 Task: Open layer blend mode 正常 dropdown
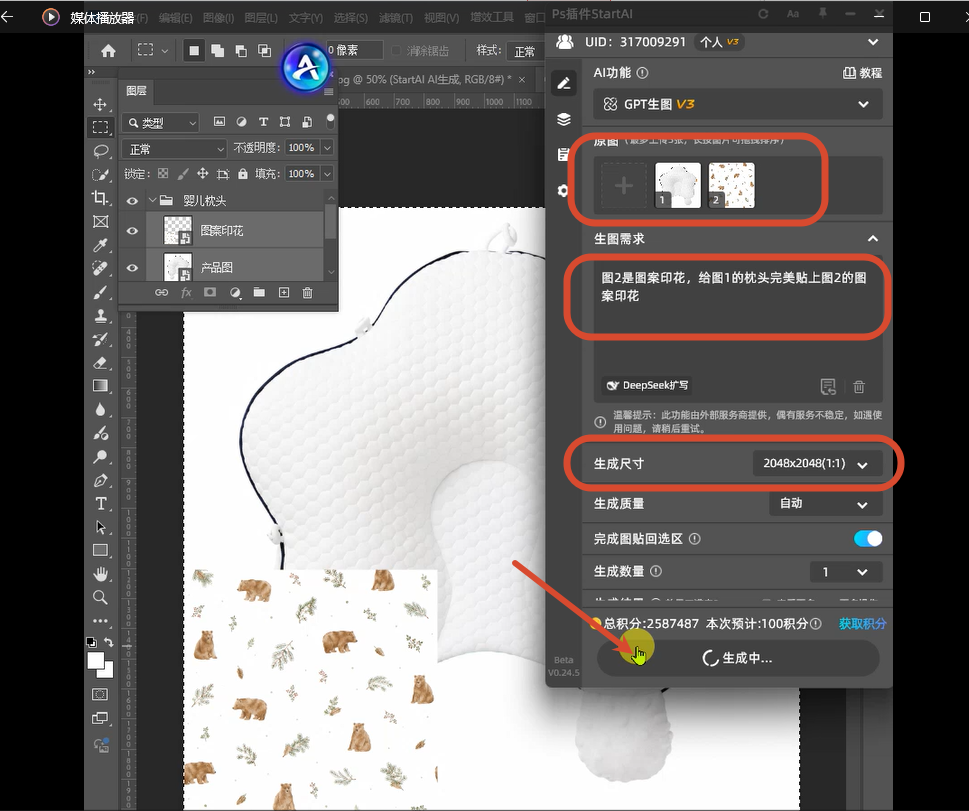click(x=174, y=149)
